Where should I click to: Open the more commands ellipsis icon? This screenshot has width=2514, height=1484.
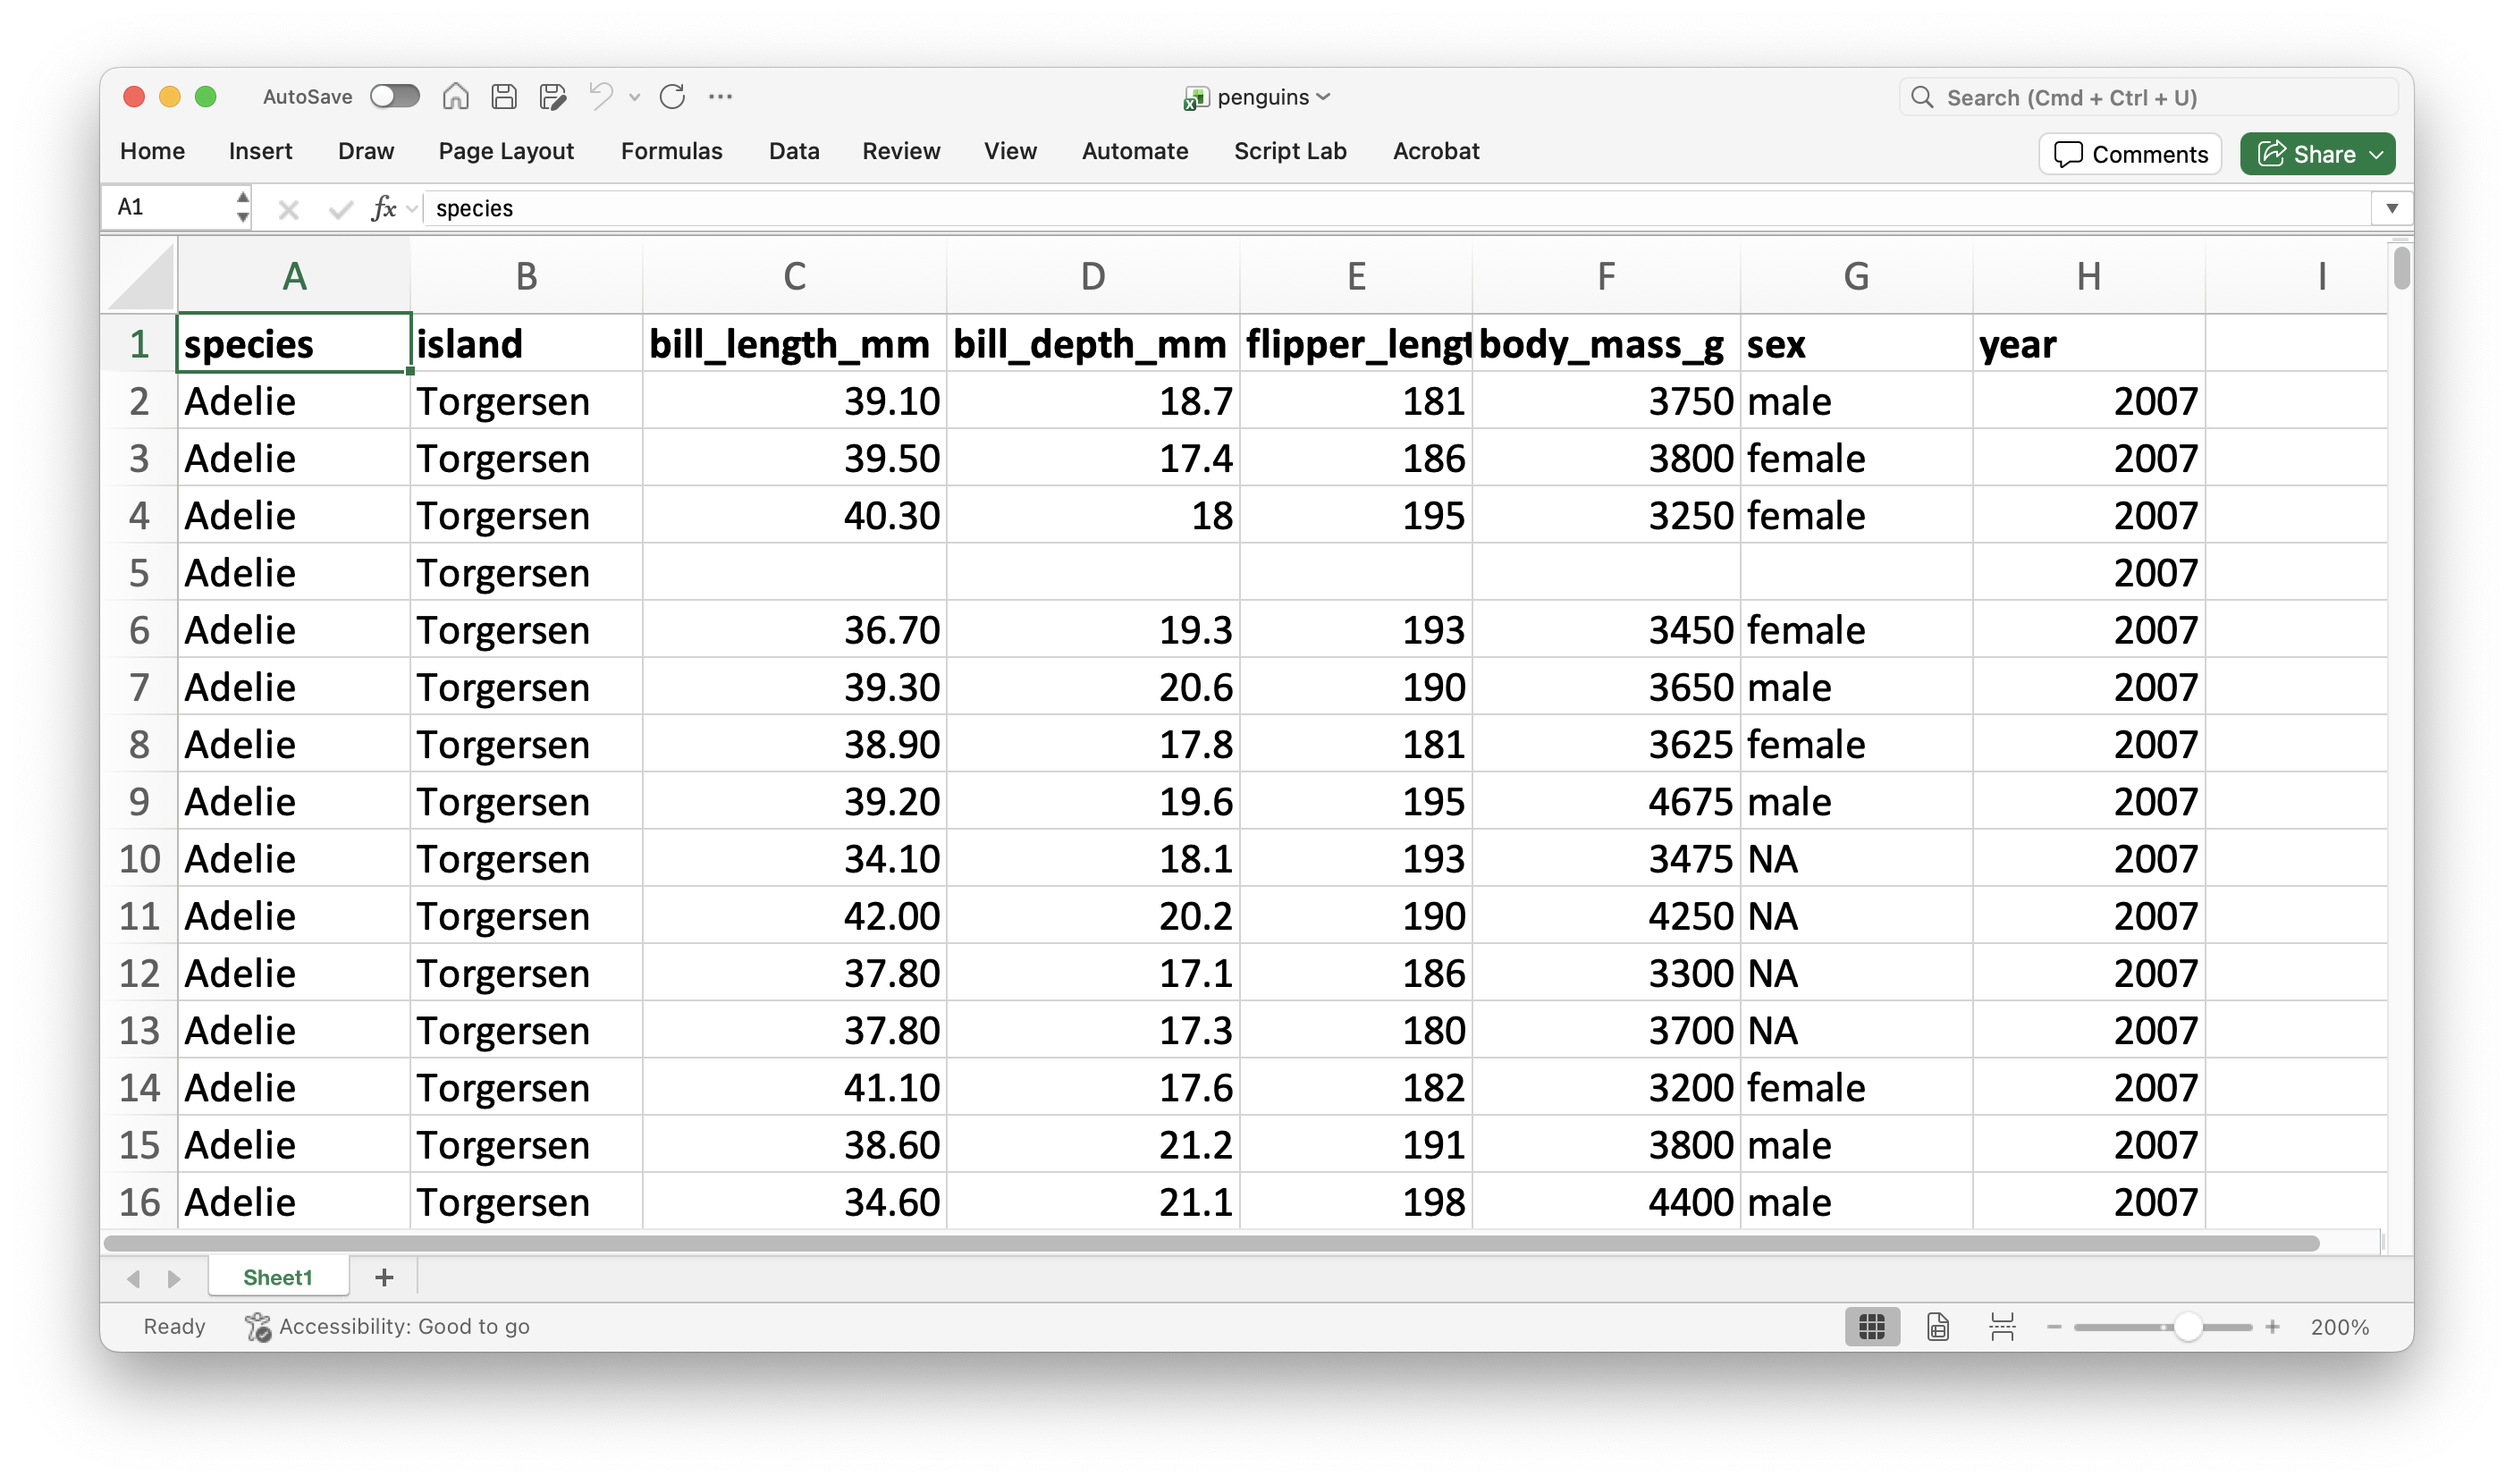tap(720, 96)
